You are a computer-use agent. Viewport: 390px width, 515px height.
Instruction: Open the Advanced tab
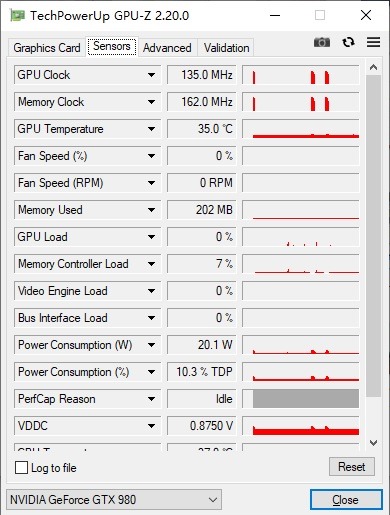167,48
